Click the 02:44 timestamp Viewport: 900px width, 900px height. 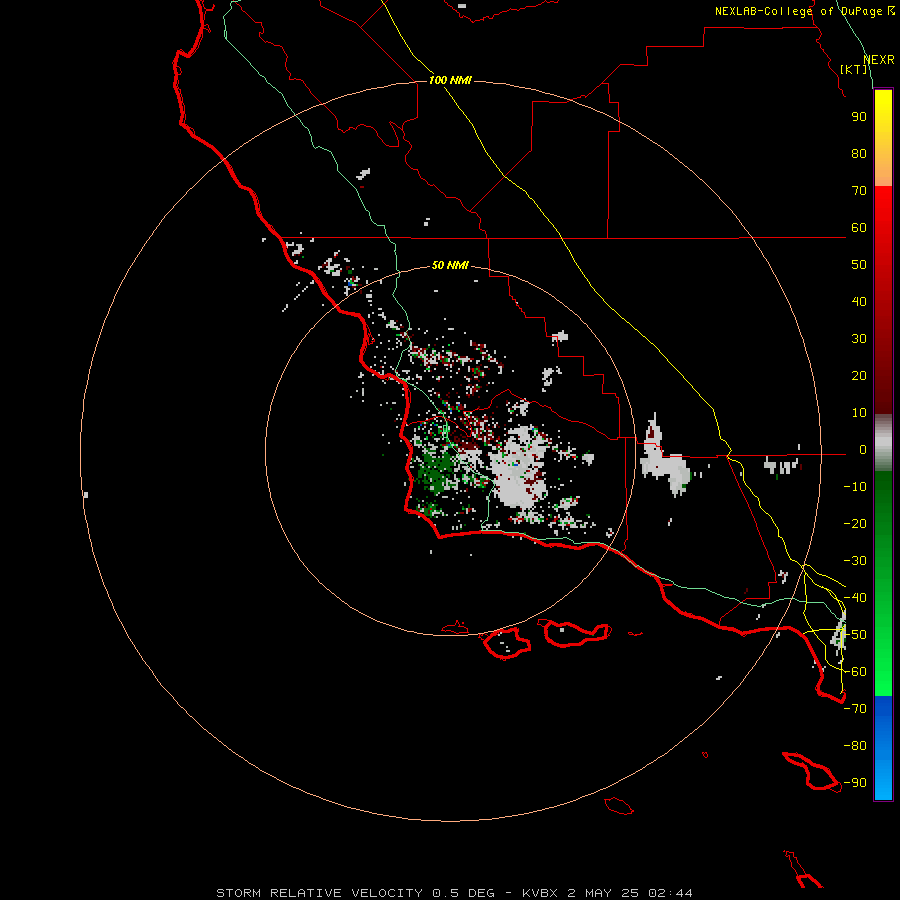click(x=670, y=893)
